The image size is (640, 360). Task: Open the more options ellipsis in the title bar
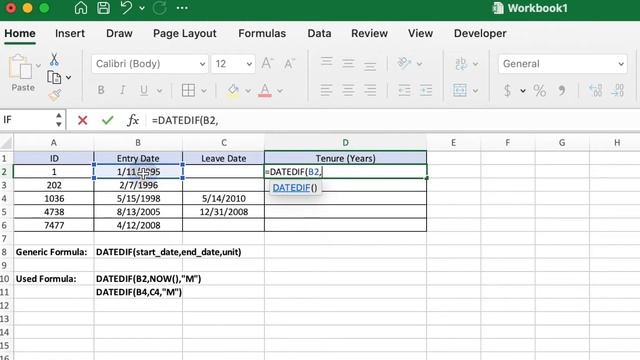click(x=182, y=8)
